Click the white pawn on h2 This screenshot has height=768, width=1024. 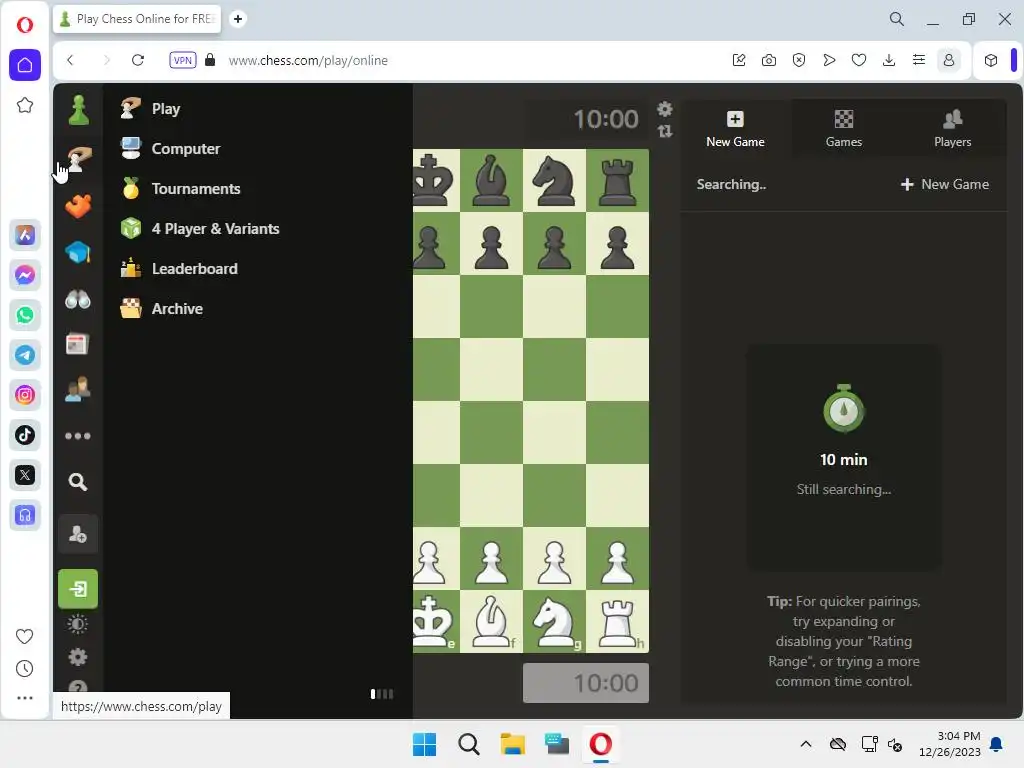617,560
